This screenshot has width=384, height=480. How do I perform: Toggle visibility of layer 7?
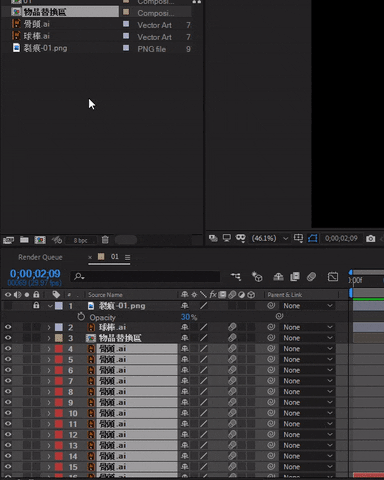[x=8, y=381]
